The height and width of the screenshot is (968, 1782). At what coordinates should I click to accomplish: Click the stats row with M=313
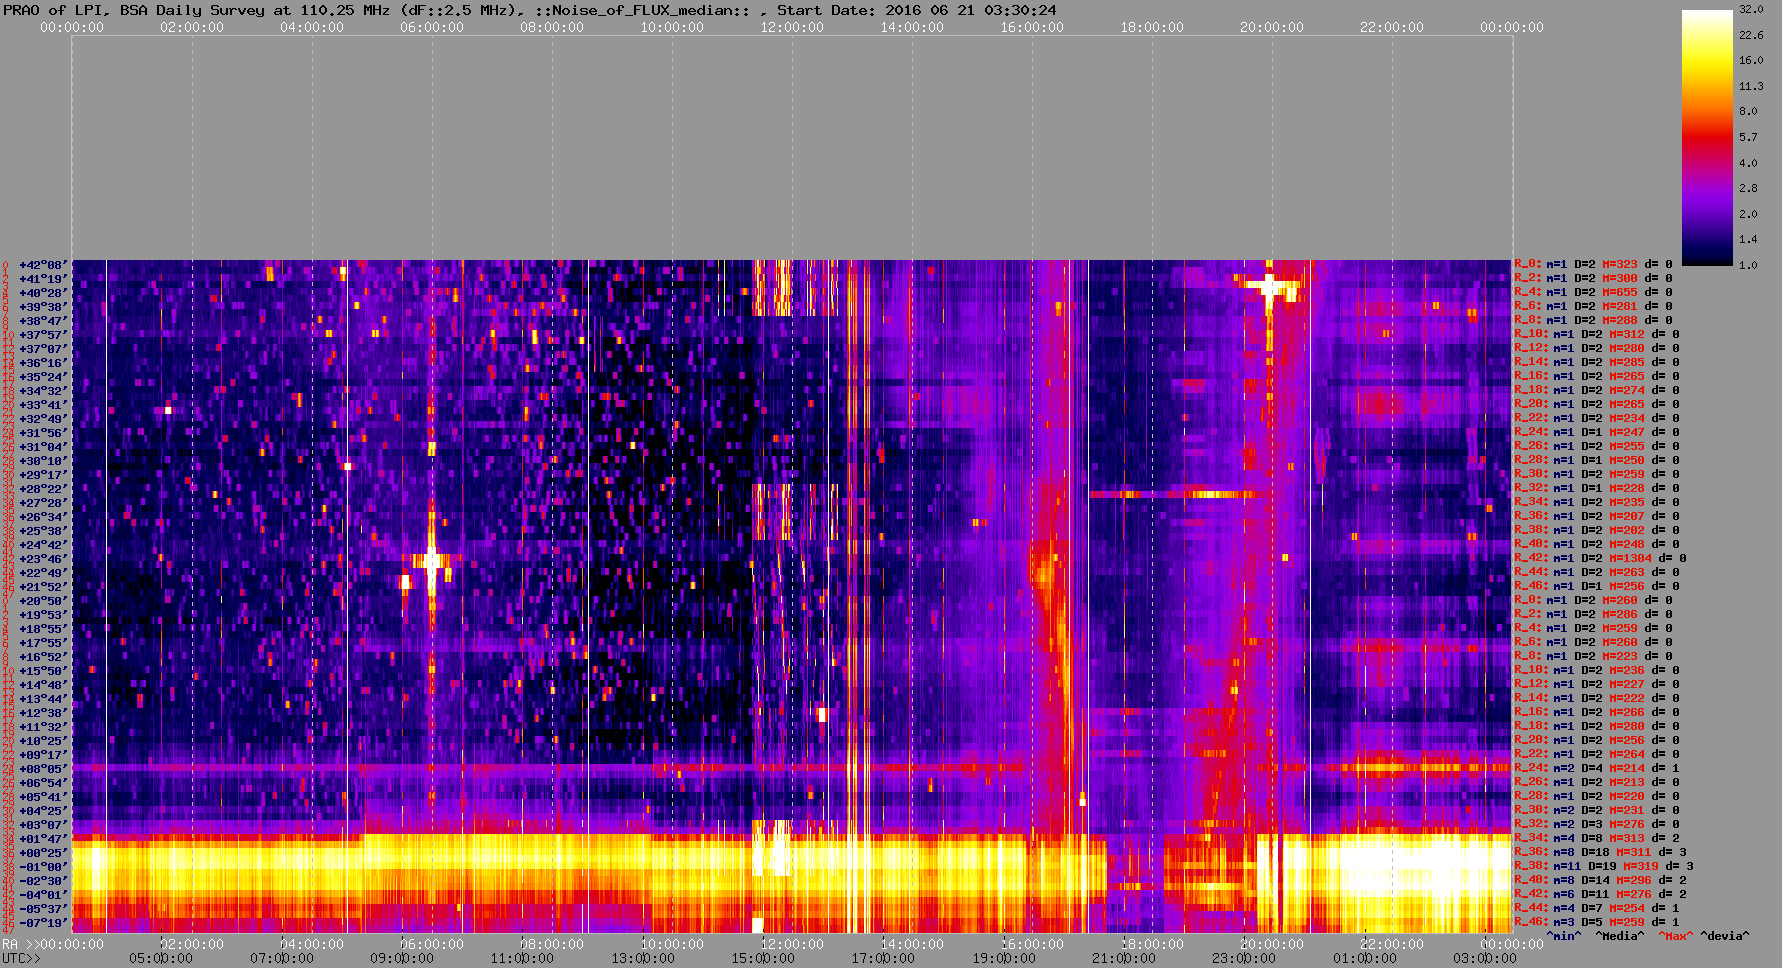pos(1596,839)
